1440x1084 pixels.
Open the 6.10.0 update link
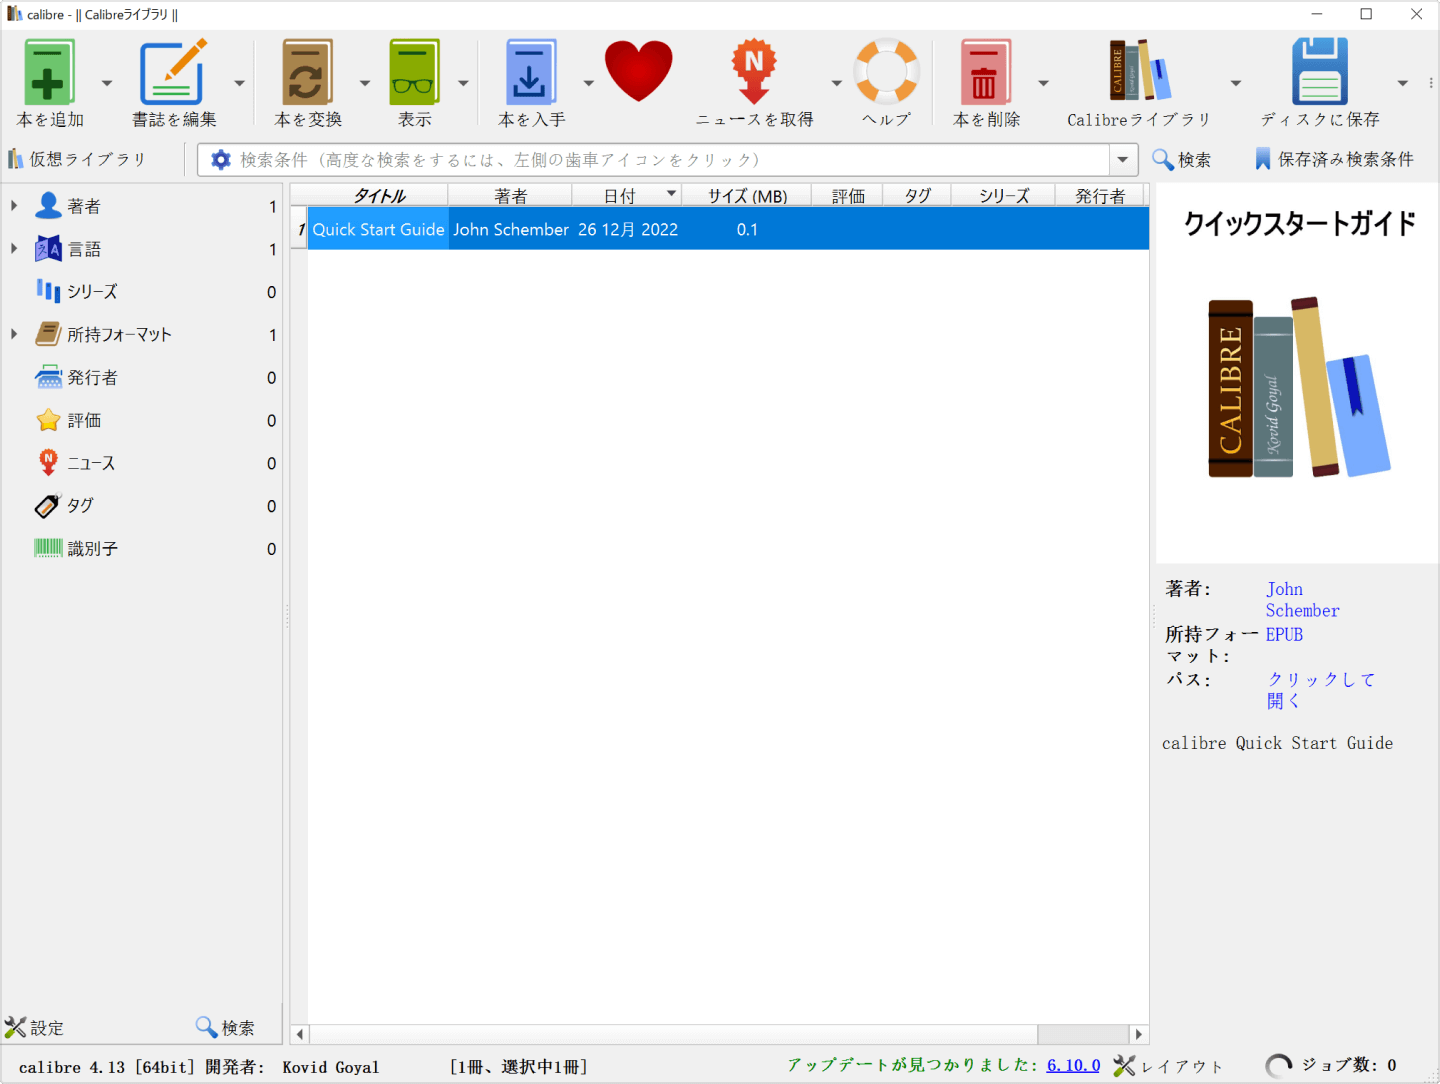click(1073, 1066)
